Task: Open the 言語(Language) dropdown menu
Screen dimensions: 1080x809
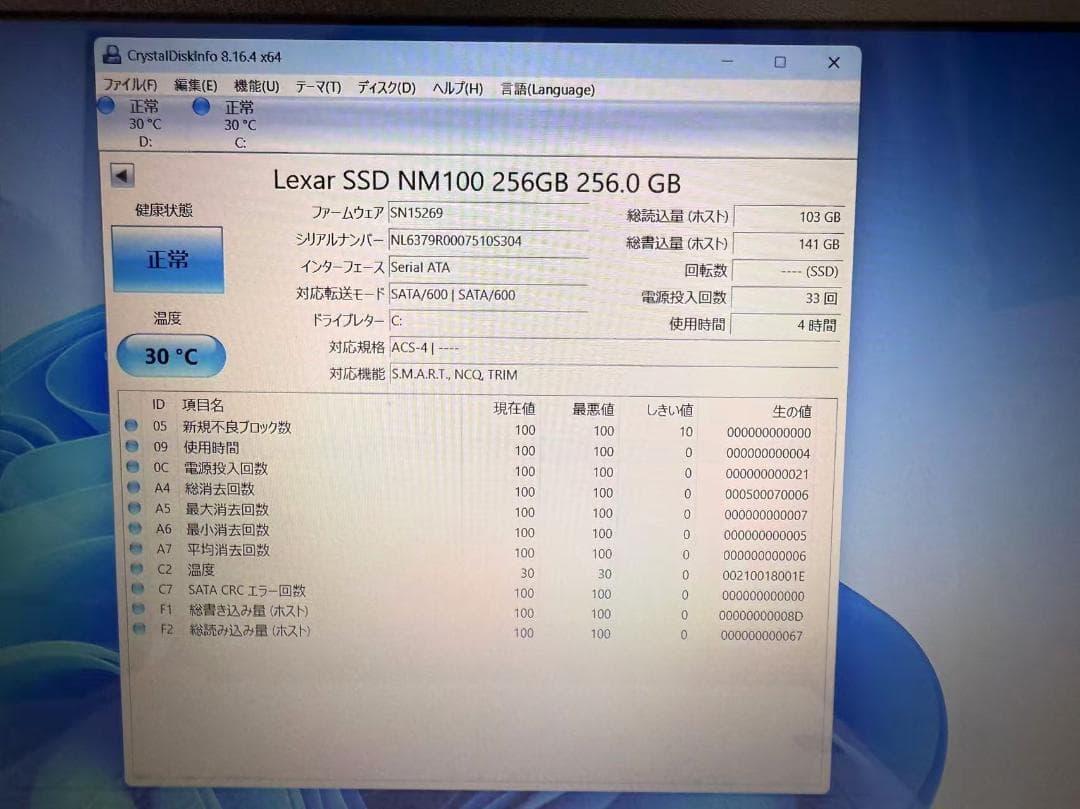Action: [546, 88]
